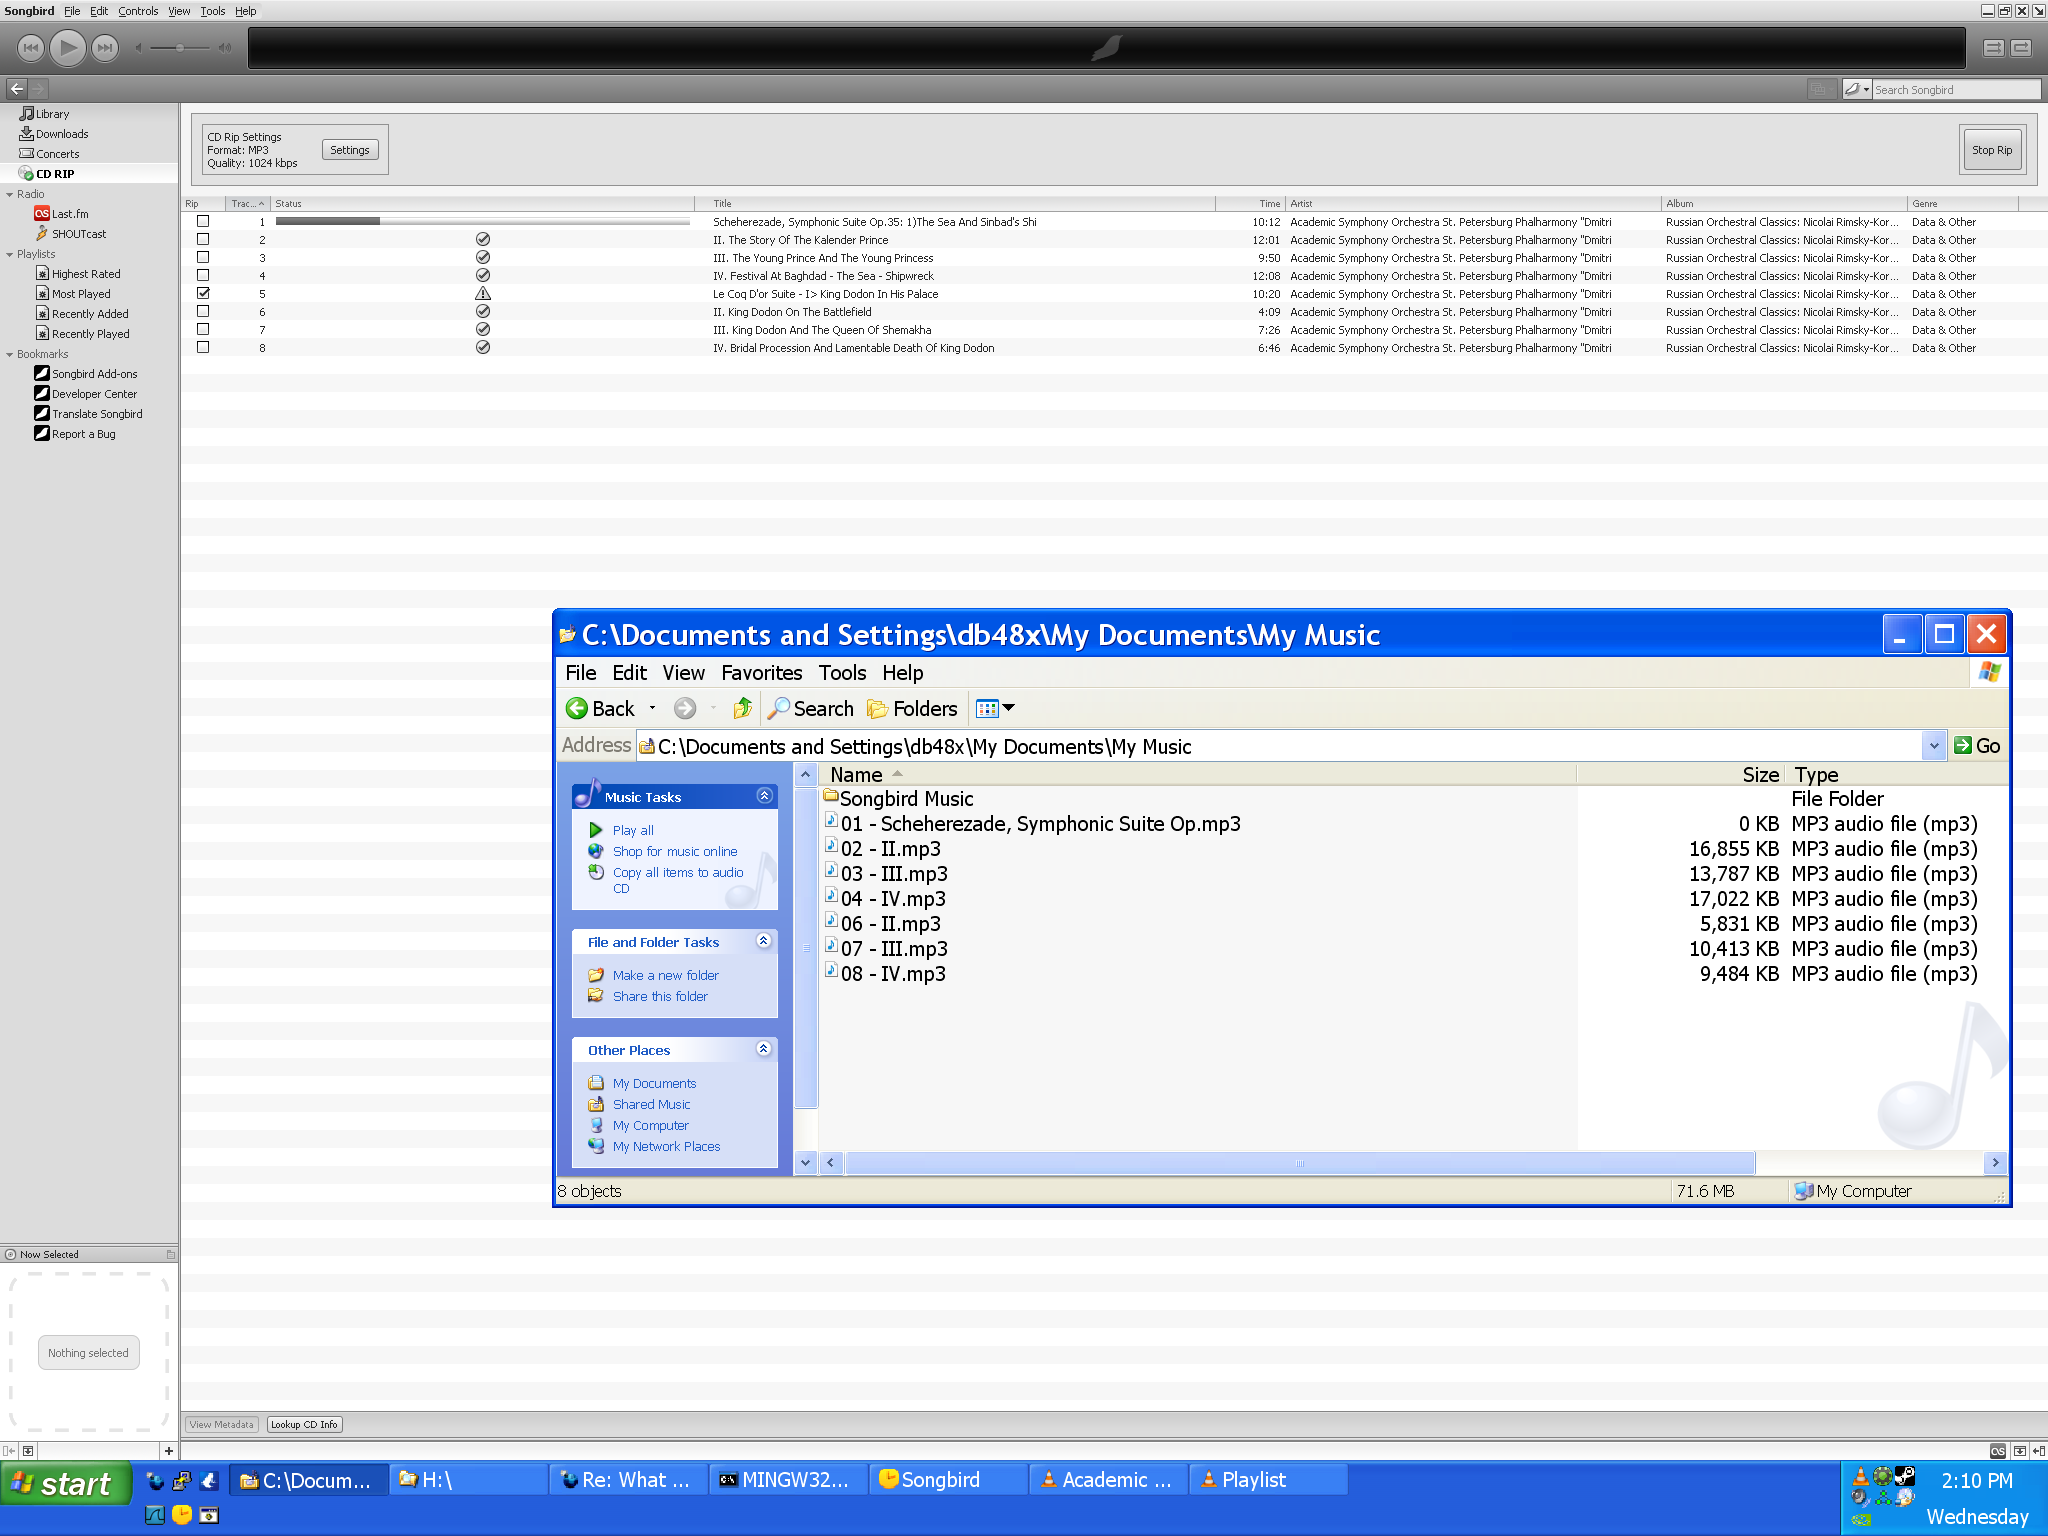
Task: Toggle rip checkbox for track 2
Action: point(203,239)
